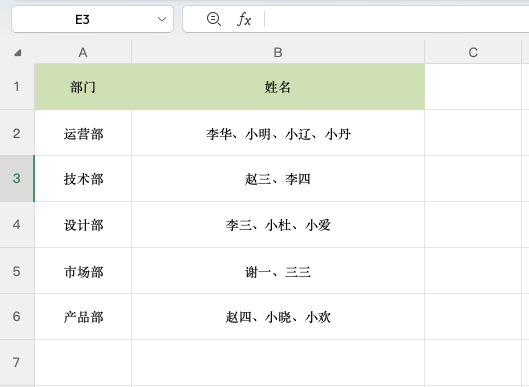Click empty cell C3 beside 赵三、李四
Viewport: 529px width, 387px height.
click(473, 179)
